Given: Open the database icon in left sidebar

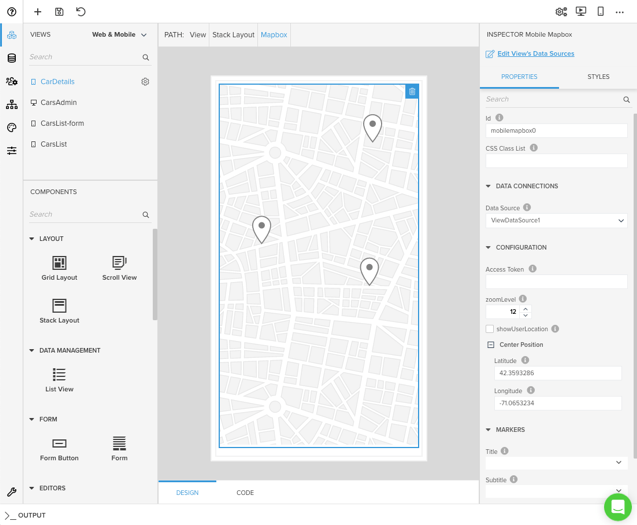Looking at the screenshot, I should point(12,58).
